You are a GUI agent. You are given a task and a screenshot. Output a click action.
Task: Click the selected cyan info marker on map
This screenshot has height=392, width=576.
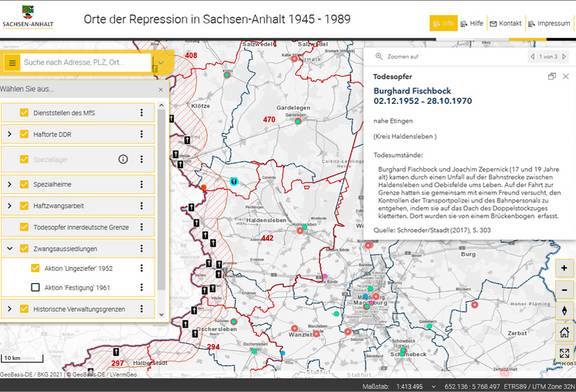pyautogui.click(x=234, y=181)
